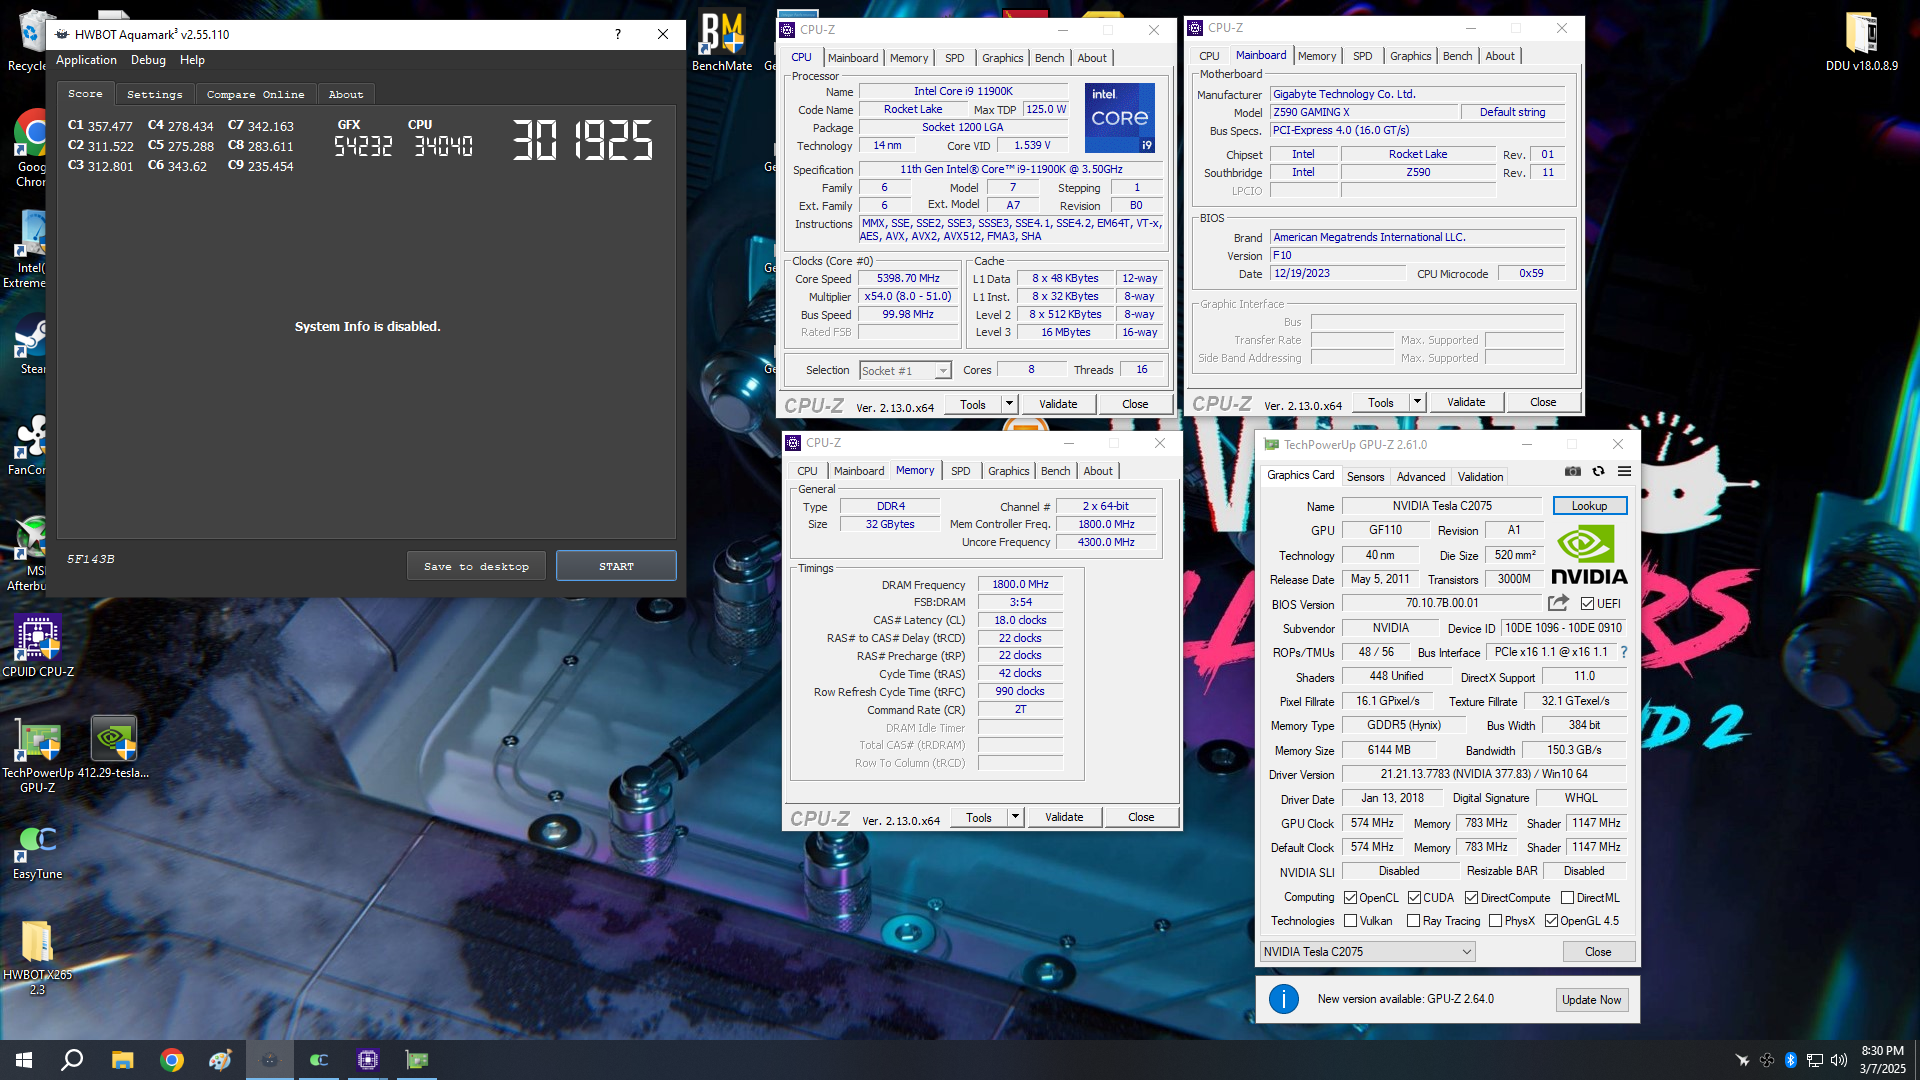Image resolution: width=1920 pixels, height=1080 pixels.
Task: Open Application menu in Aquamark
Action: tap(86, 60)
